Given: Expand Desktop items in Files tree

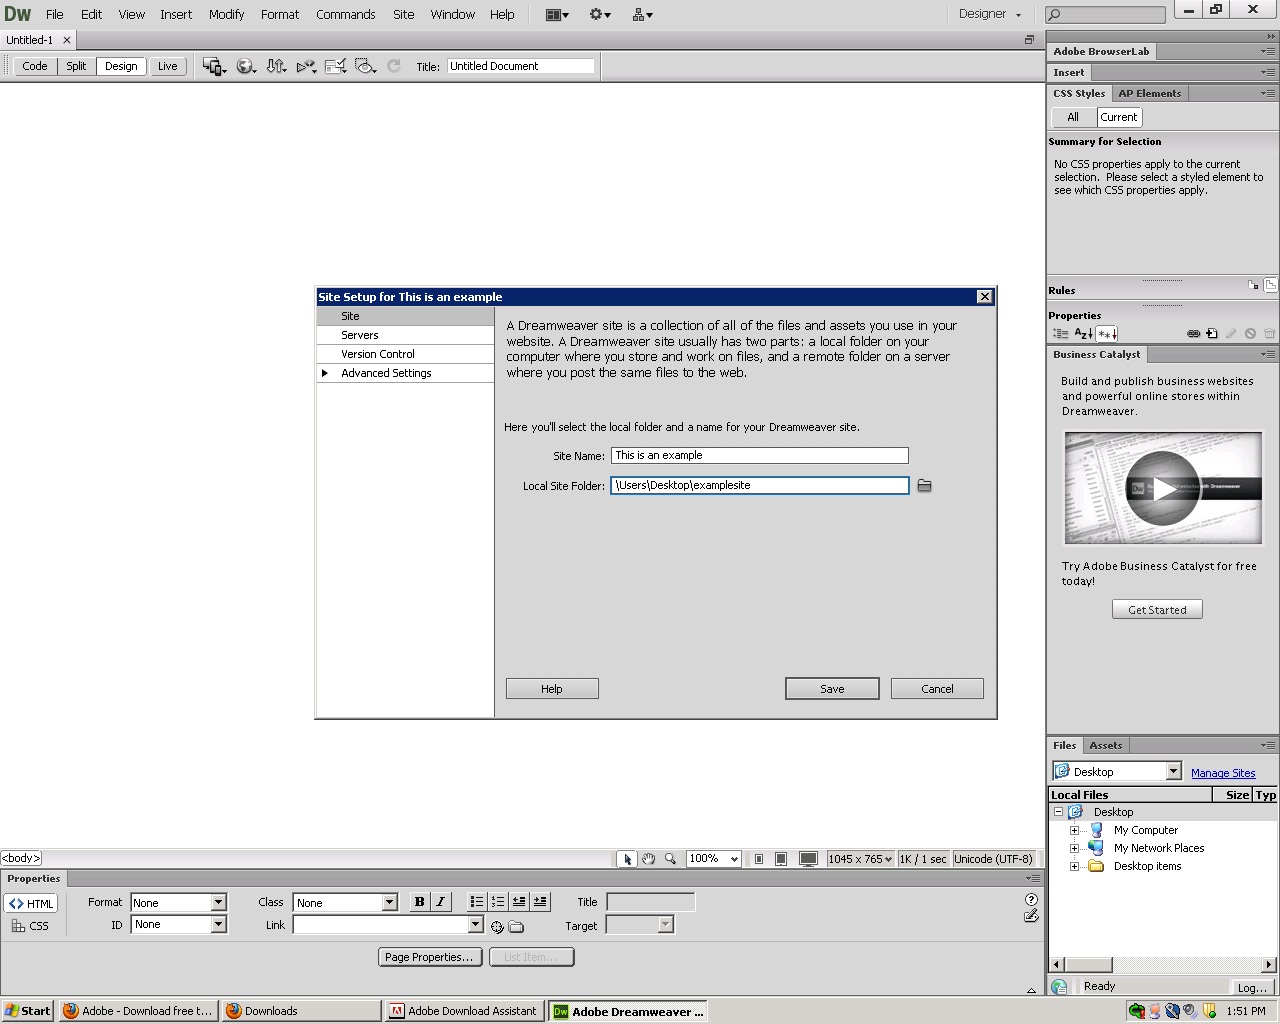Looking at the screenshot, I should [1074, 866].
